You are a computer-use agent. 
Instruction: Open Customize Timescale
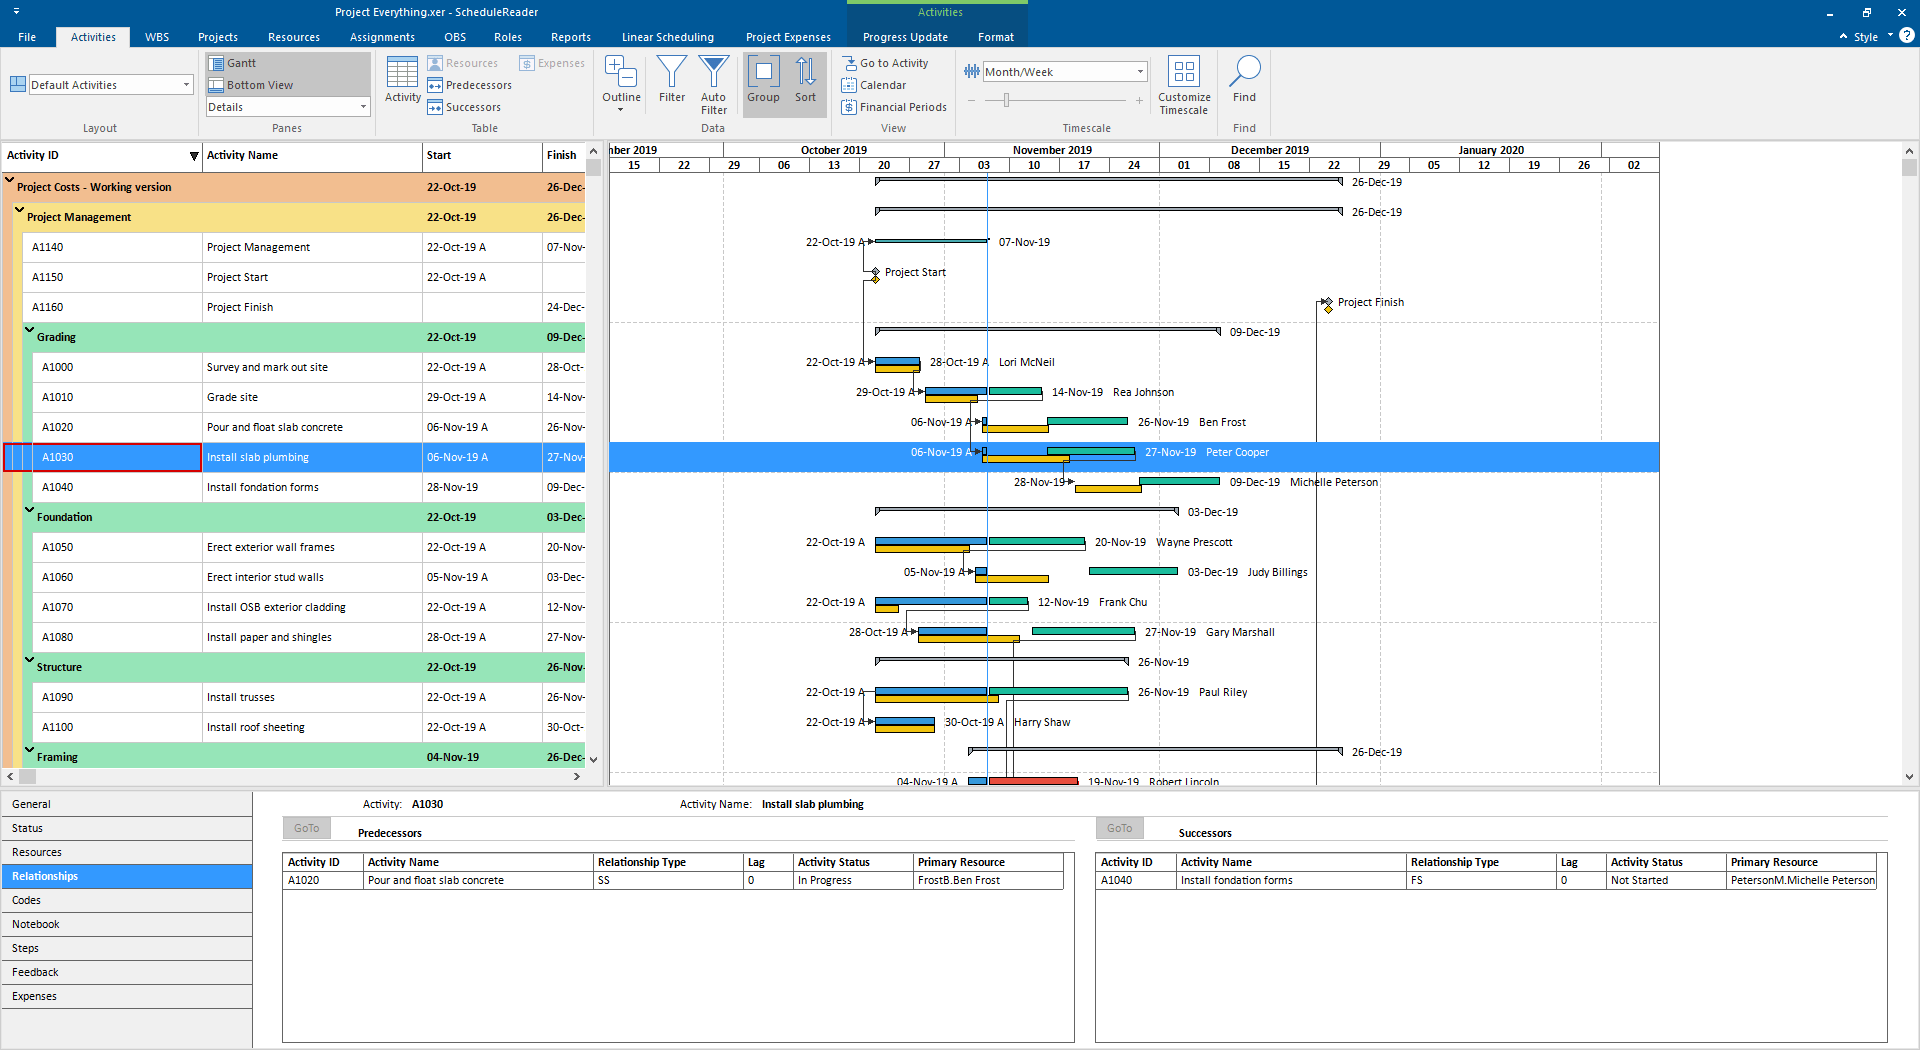pyautogui.click(x=1184, y=85)
